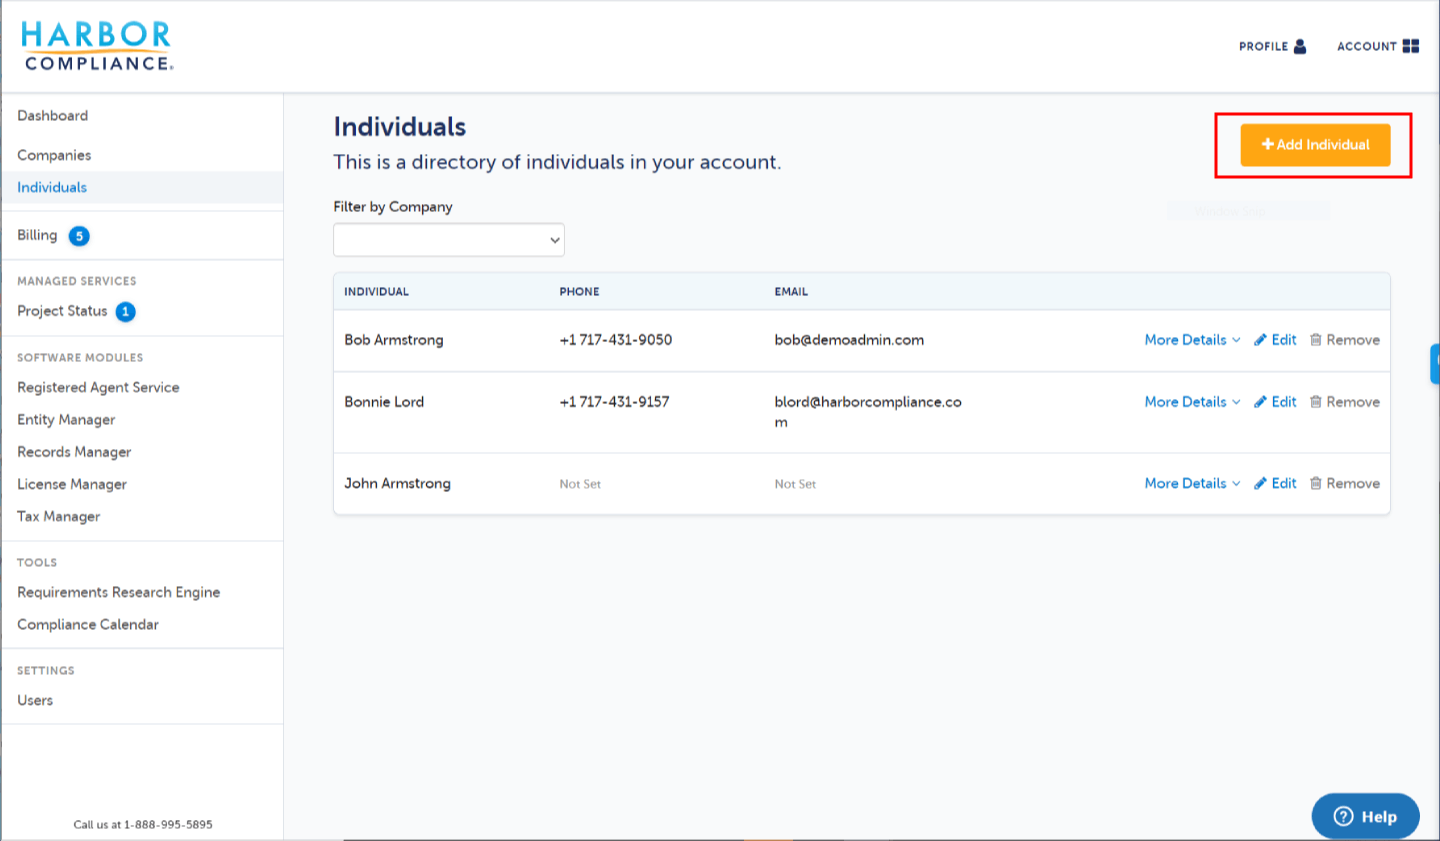Open the Filter by Company dropdown
1440x841 pixels.
[x=449, y=240]
